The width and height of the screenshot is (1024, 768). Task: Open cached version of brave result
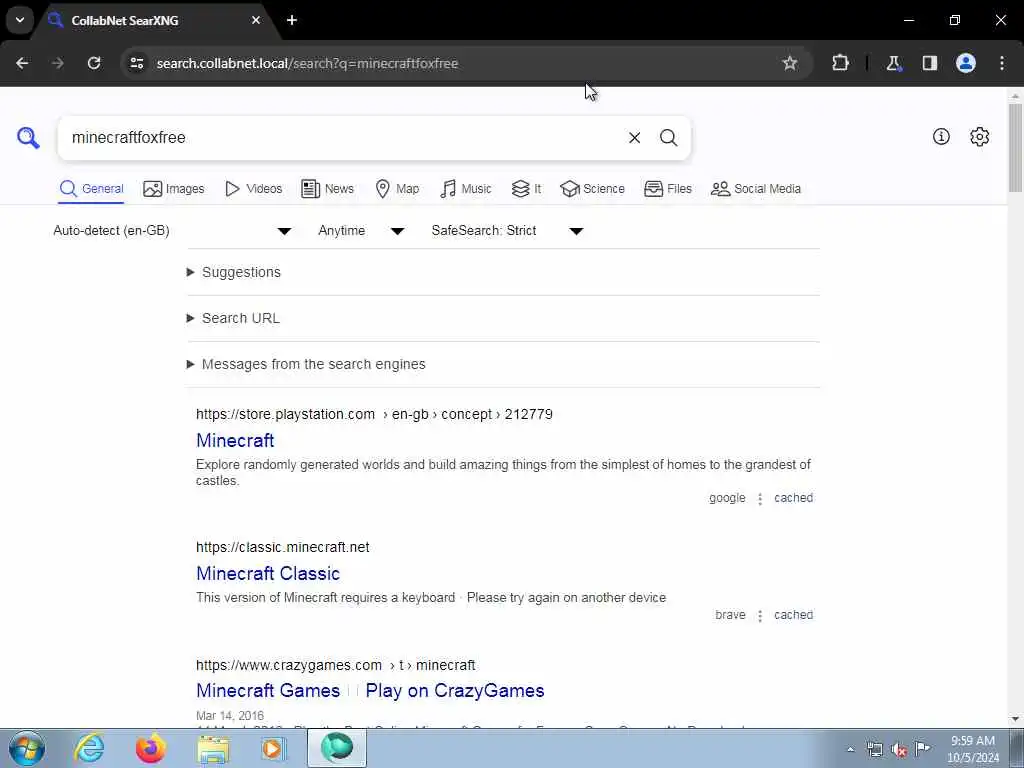click(793, 615)
